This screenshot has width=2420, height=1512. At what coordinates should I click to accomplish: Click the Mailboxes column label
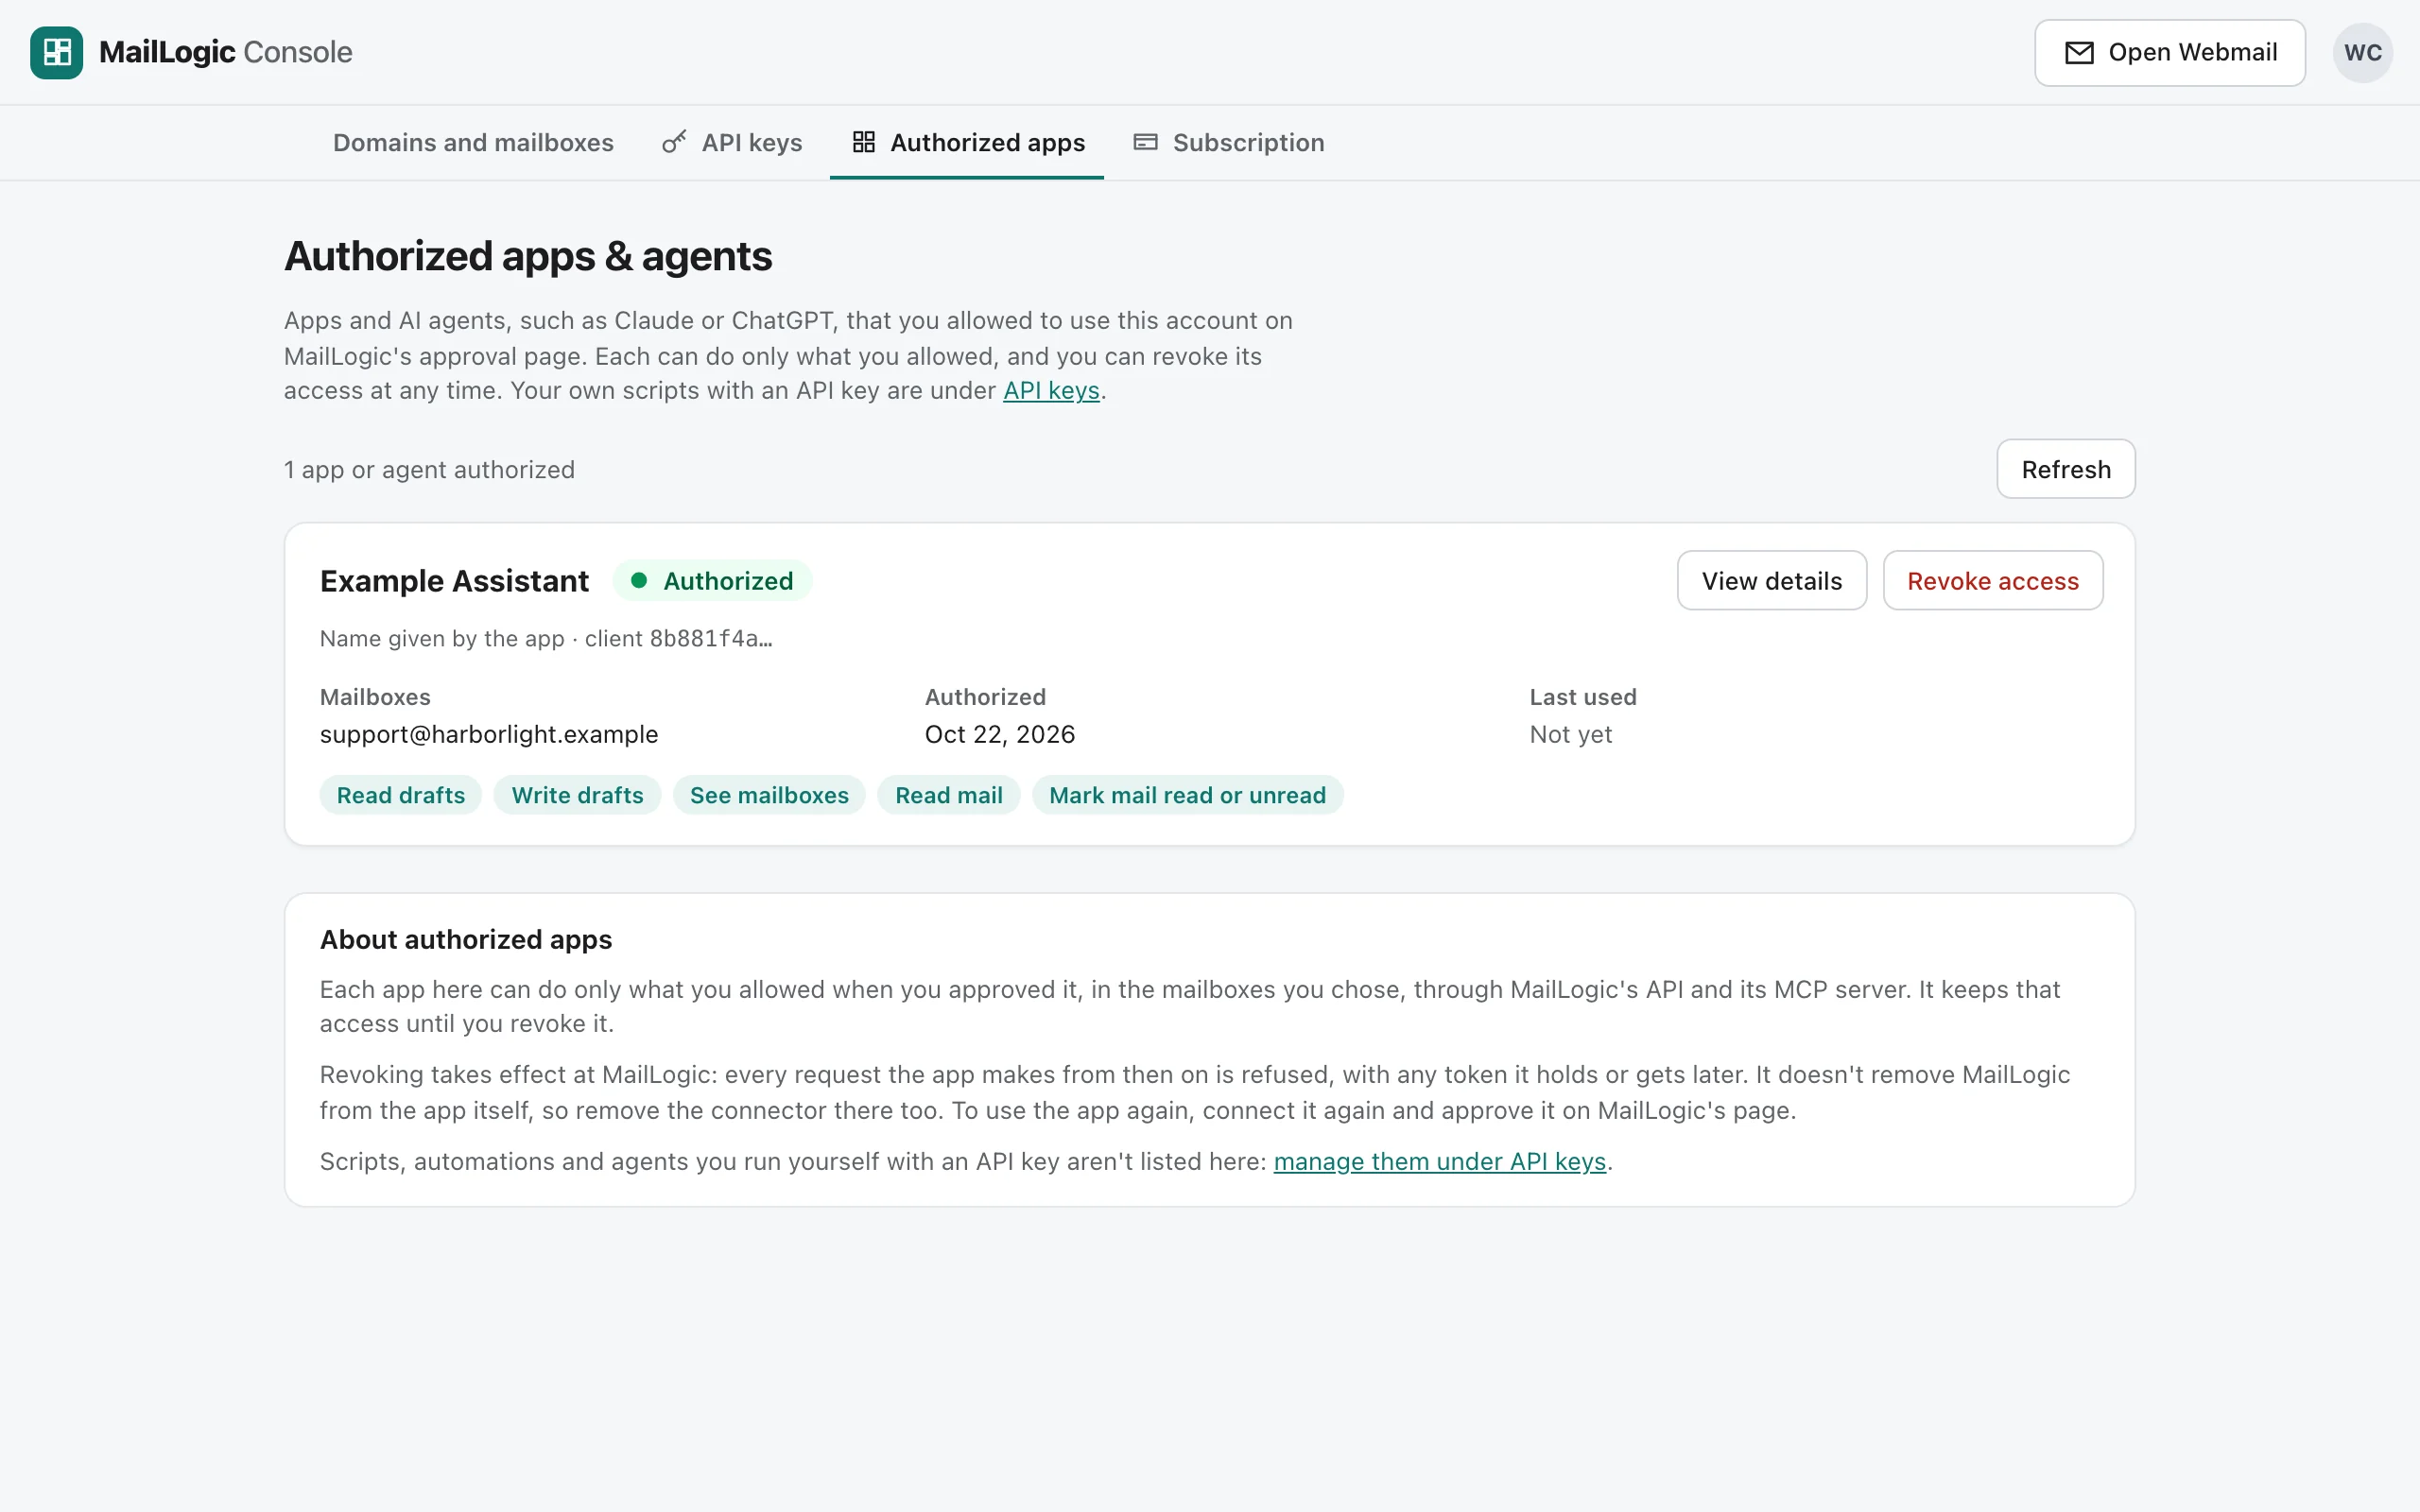click(x=375, y=697)
